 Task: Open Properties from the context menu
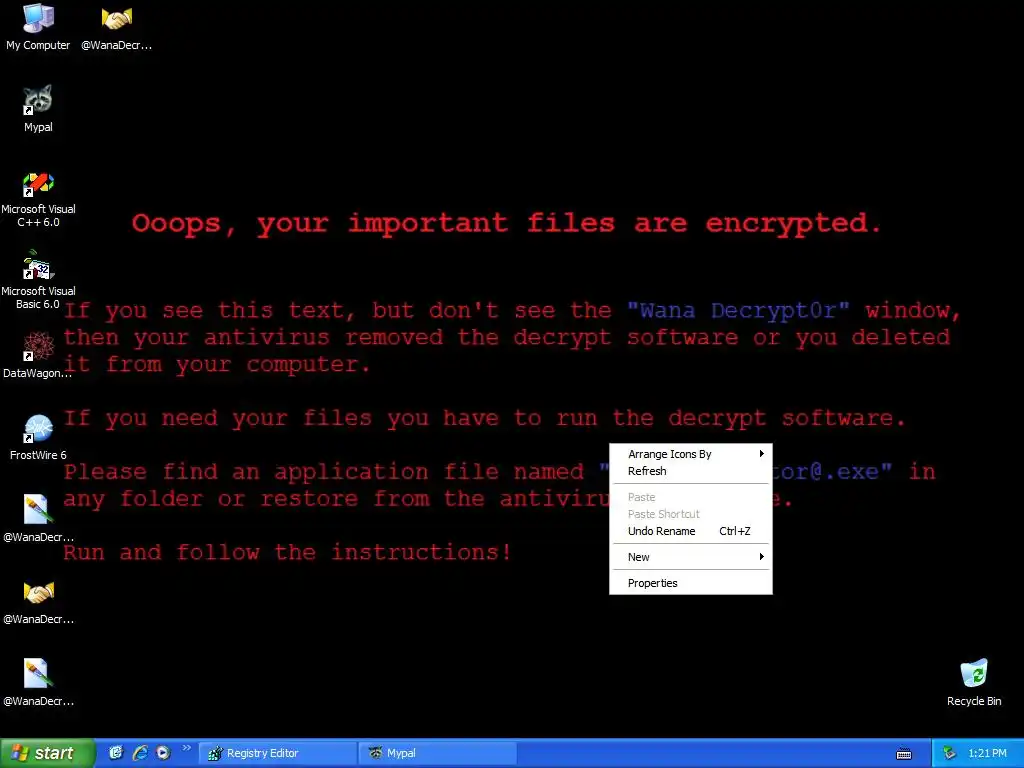click(x=691, y=583)
